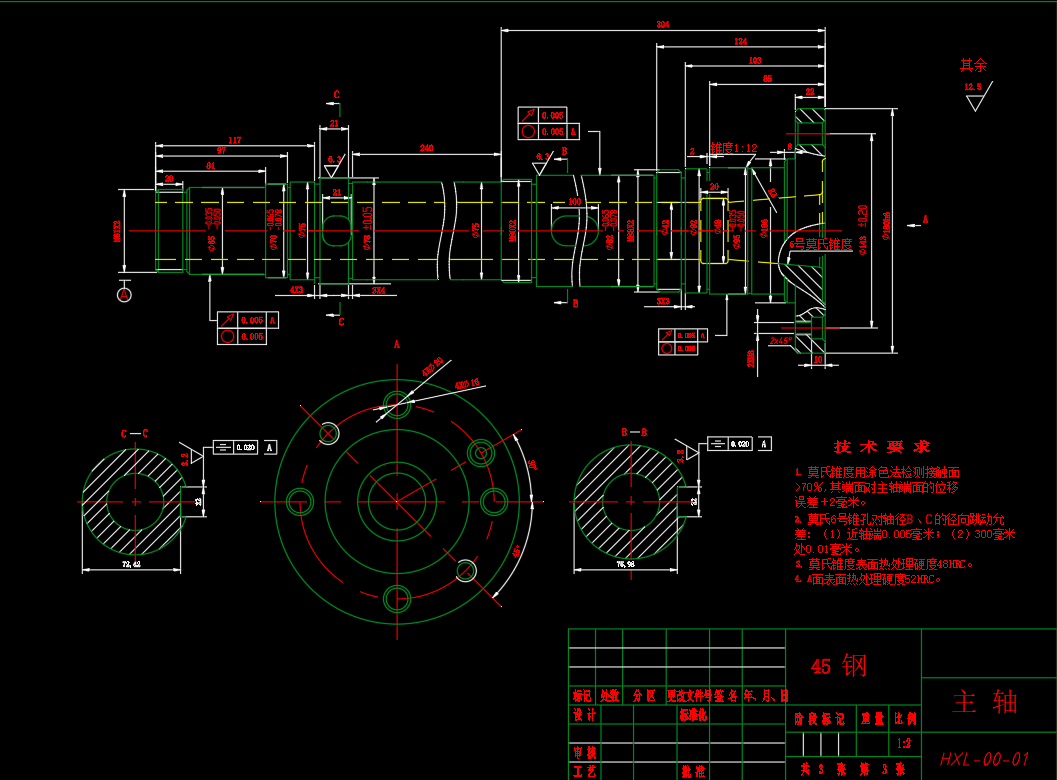Click the datum A circle symbol
This screenshot has width=1057, height=780.
pyautogui.click(x=124, y=294)
